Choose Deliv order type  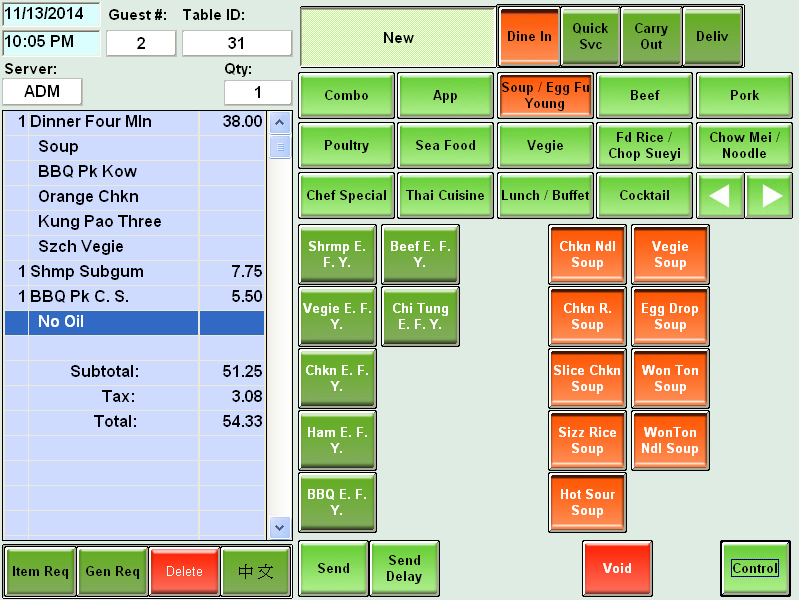pos(712,37)
